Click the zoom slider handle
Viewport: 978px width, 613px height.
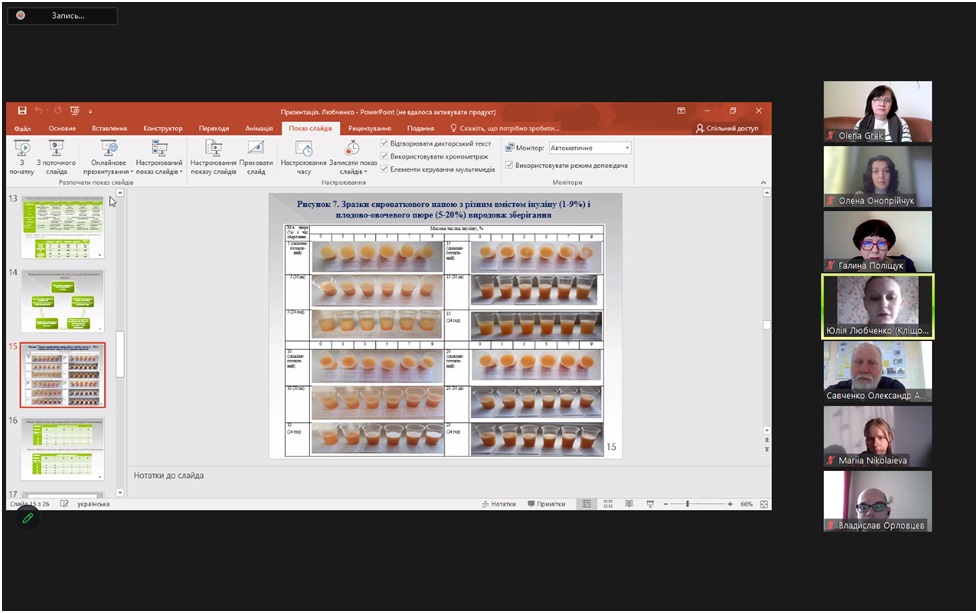pos(687,504)
